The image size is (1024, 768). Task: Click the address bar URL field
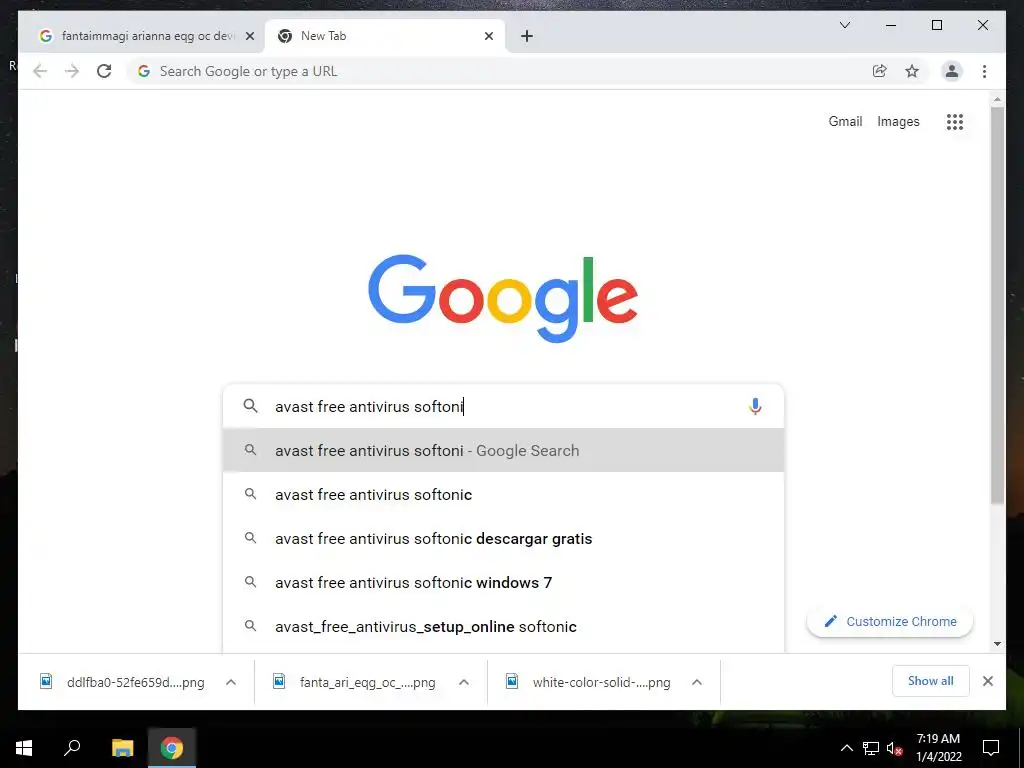496,71
